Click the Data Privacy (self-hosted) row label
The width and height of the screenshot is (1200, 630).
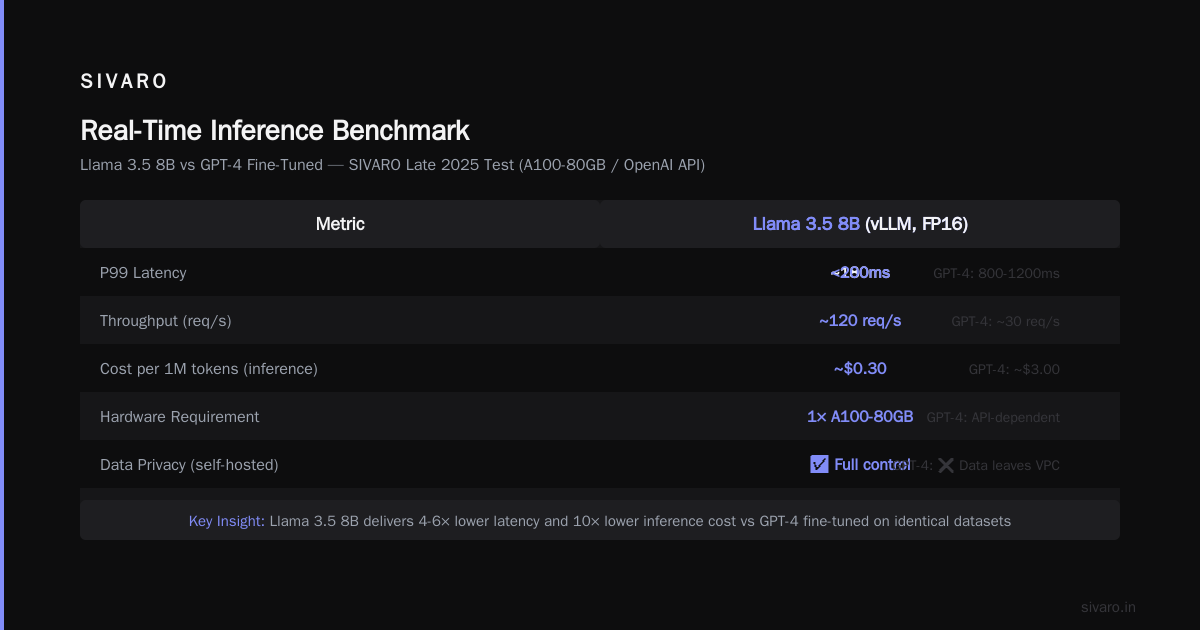(x=189, y=465)
